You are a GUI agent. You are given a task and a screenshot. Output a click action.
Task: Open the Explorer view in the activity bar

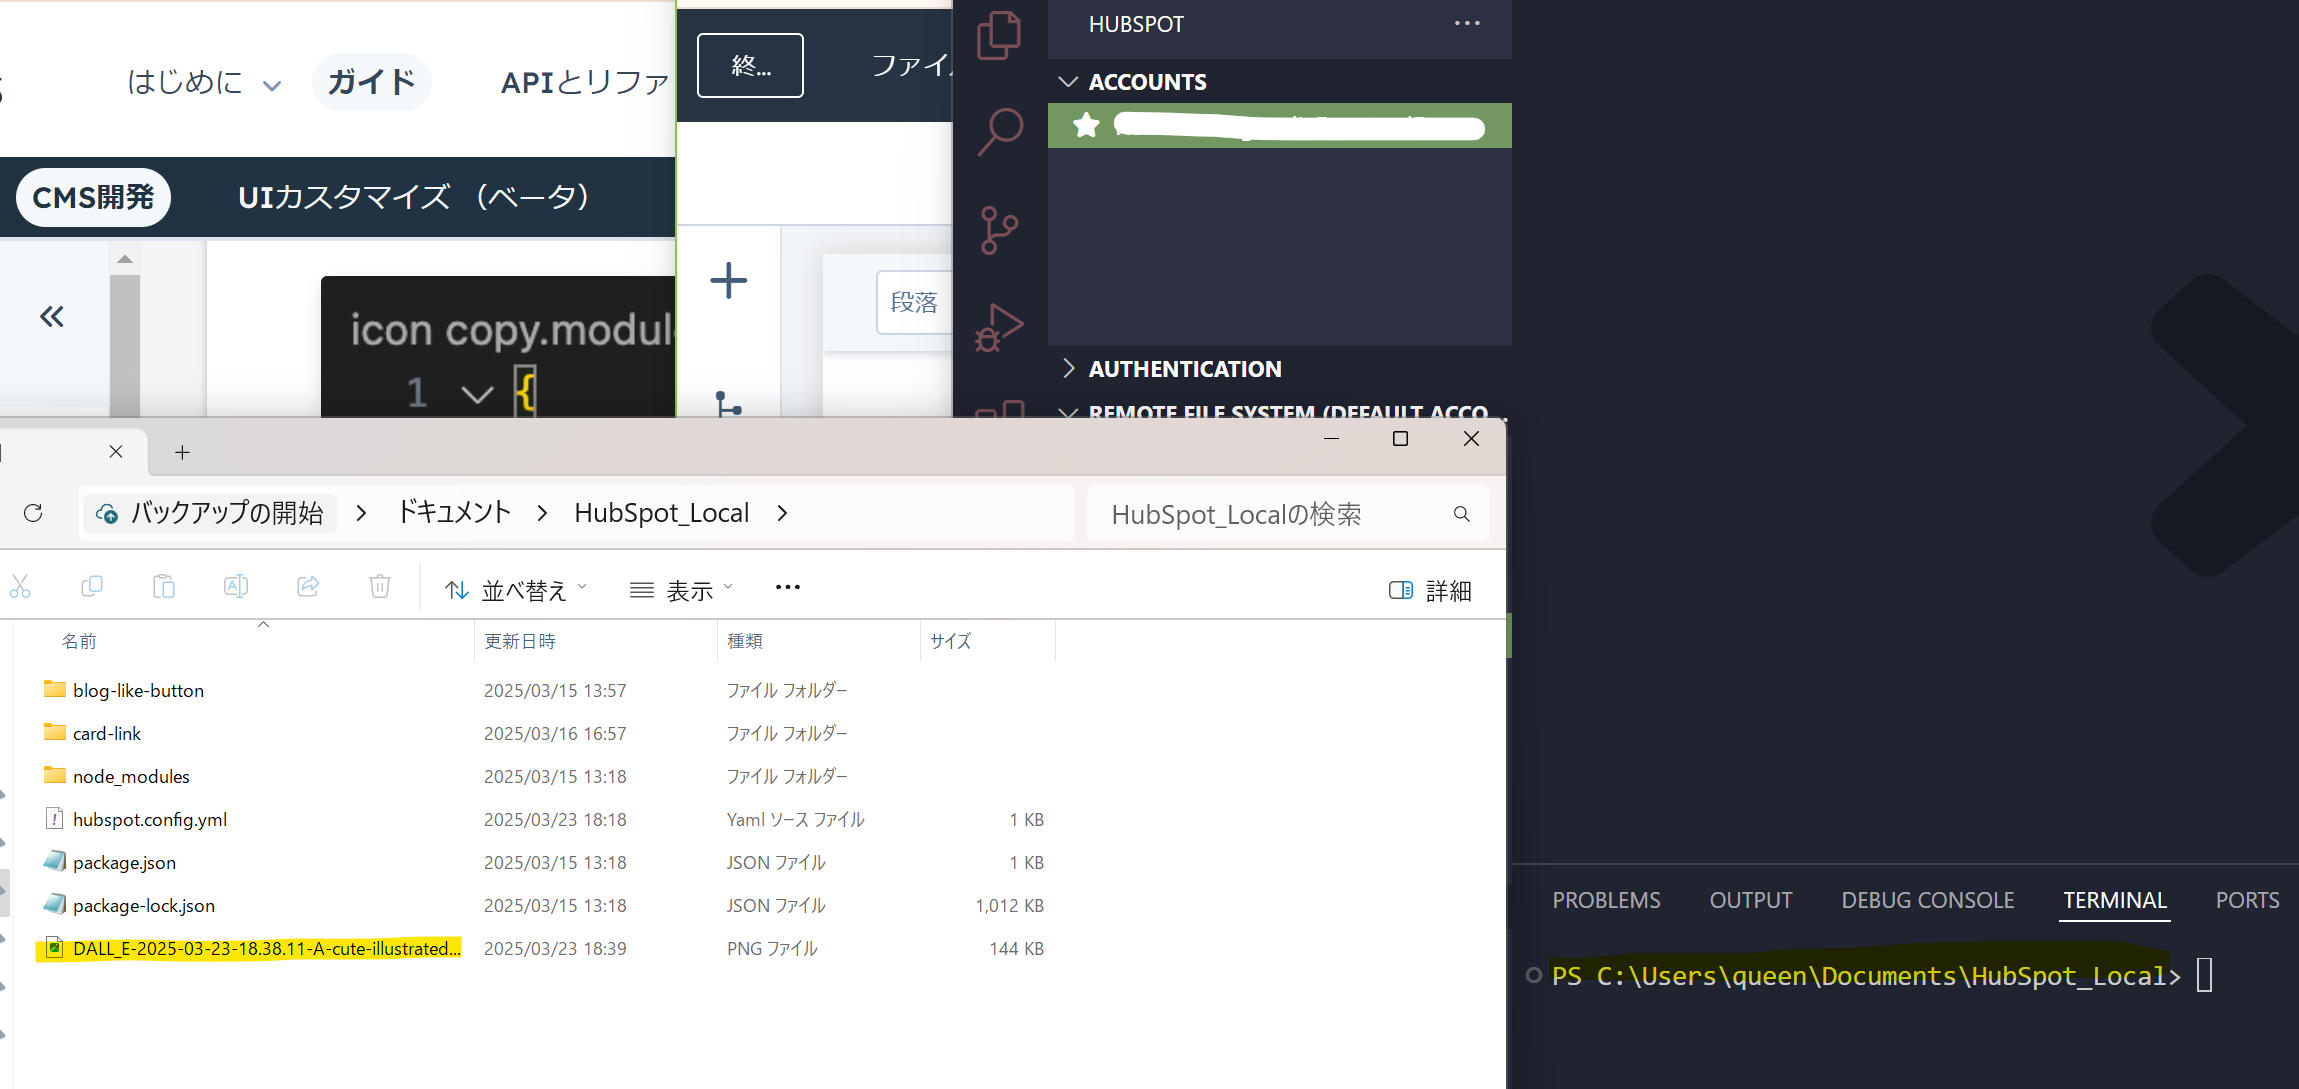click(999, 34)
